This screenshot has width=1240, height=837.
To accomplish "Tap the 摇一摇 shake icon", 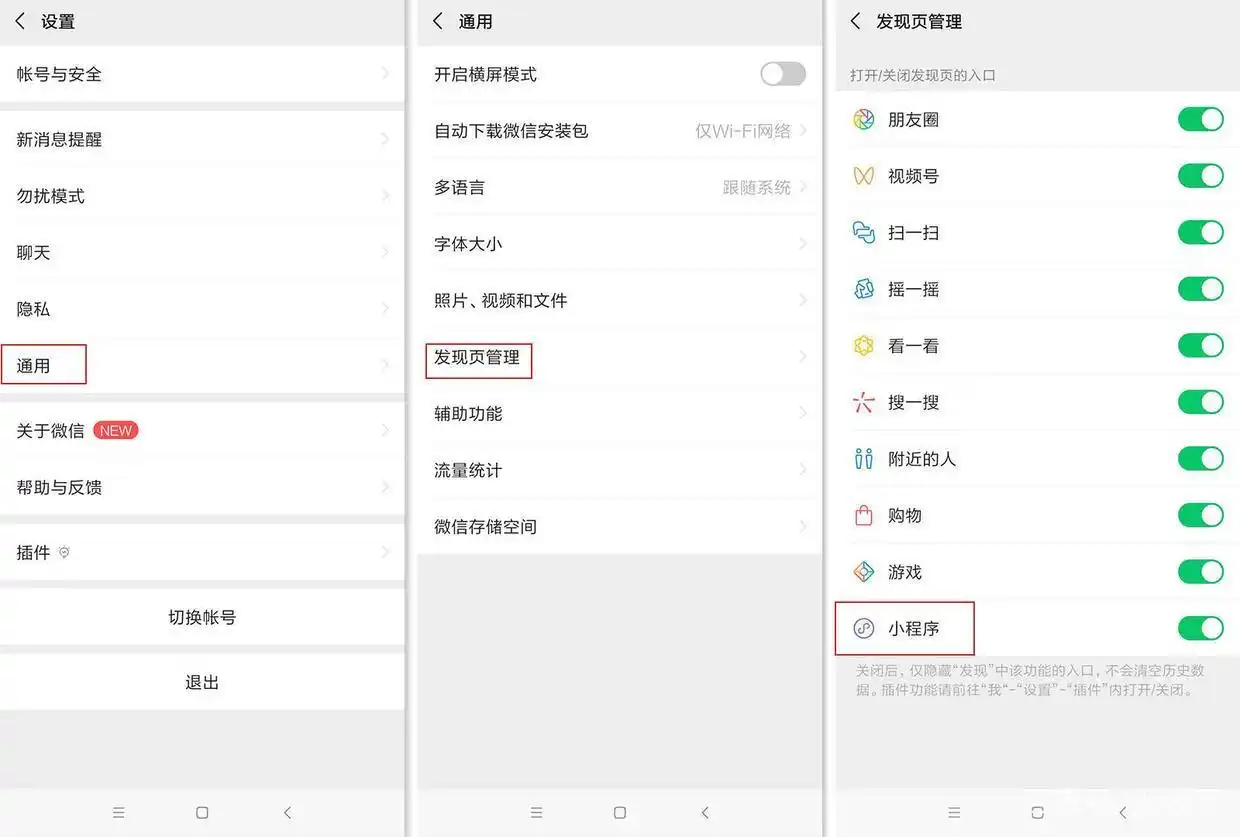I will click(x=863, y=289).
